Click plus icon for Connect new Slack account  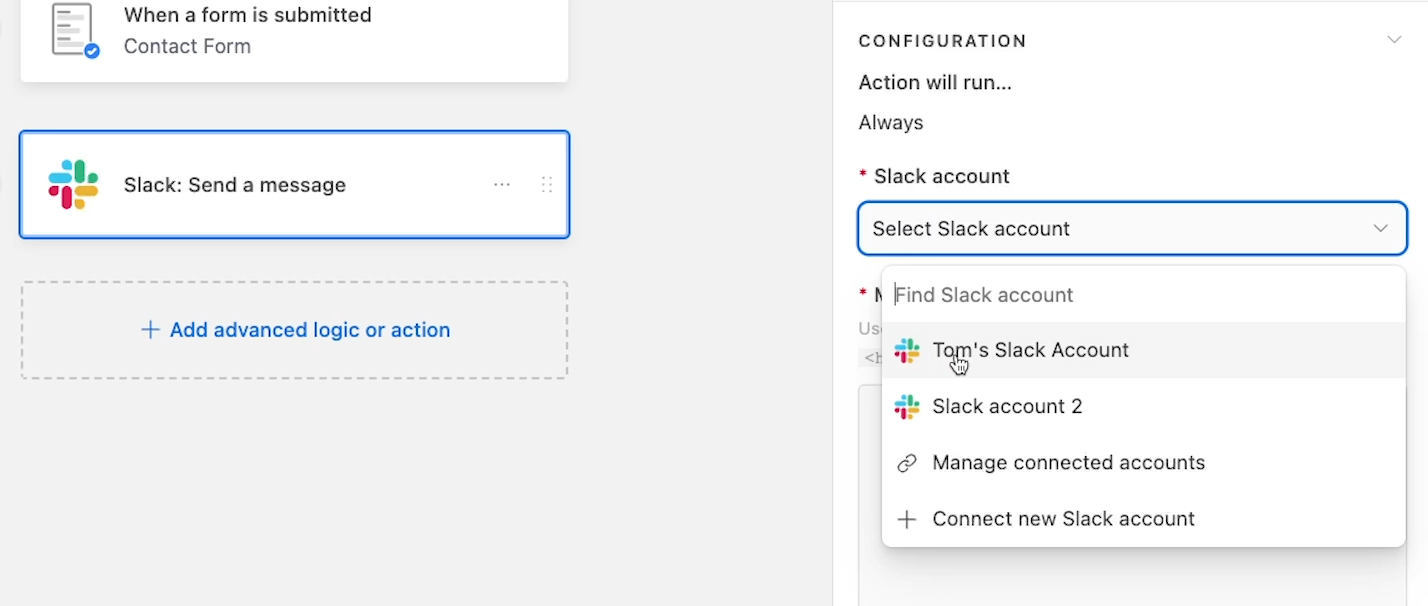907,519
